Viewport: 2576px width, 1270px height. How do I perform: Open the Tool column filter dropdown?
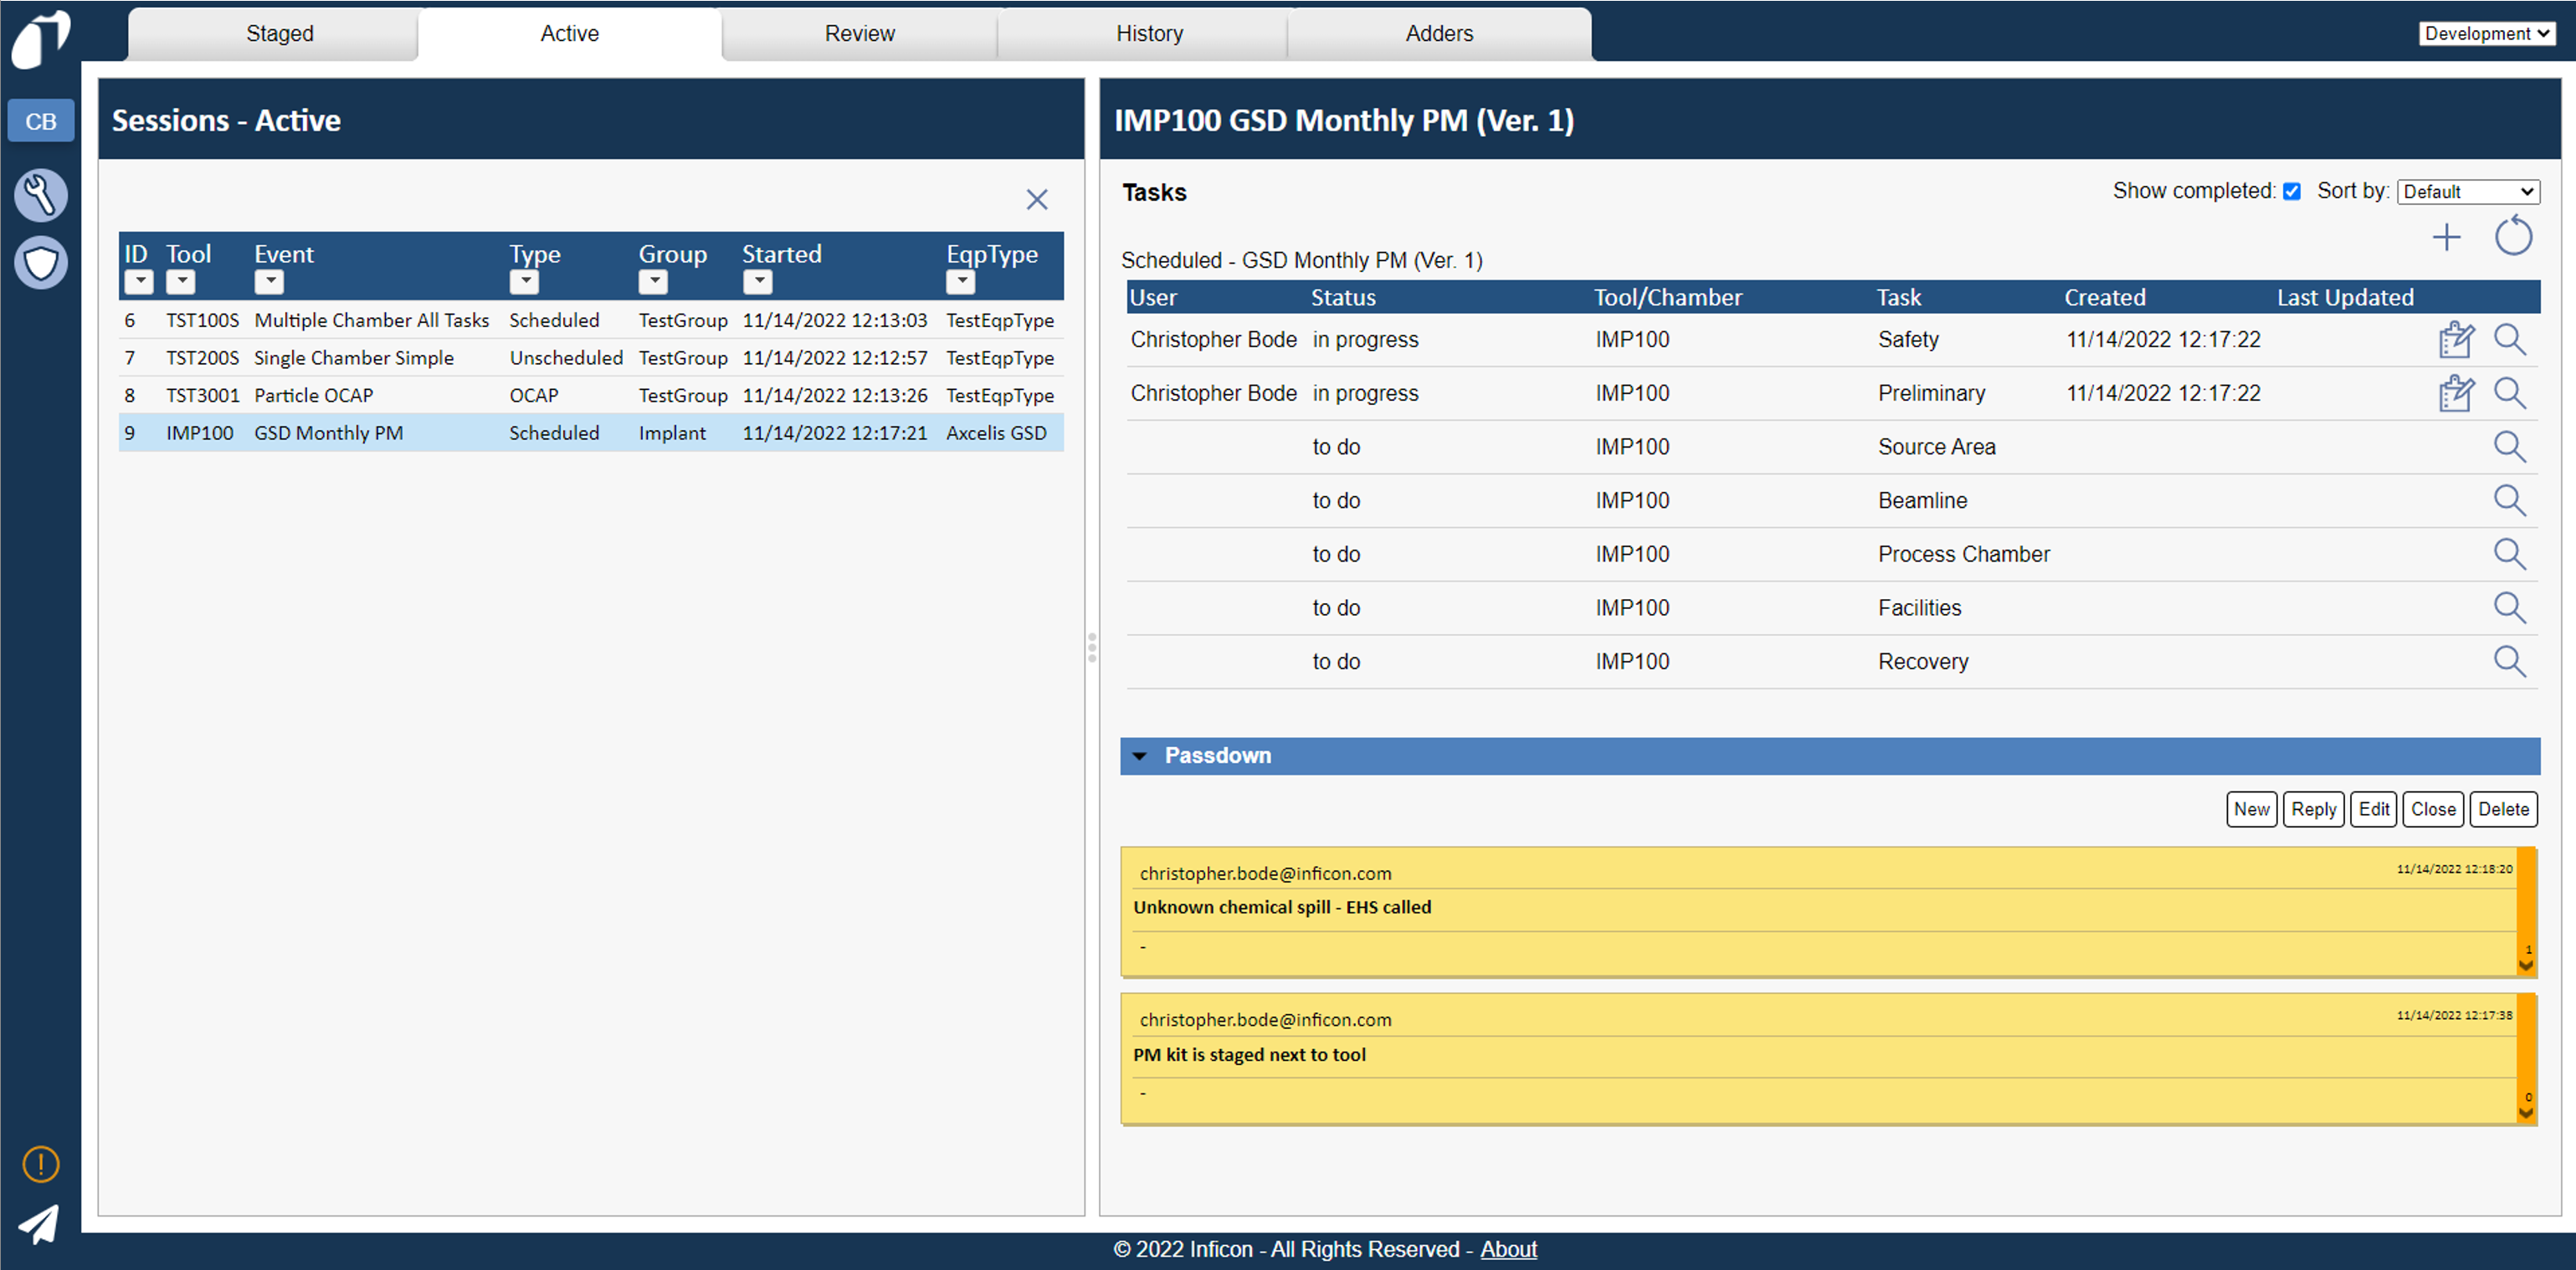(x=180, y=282)
